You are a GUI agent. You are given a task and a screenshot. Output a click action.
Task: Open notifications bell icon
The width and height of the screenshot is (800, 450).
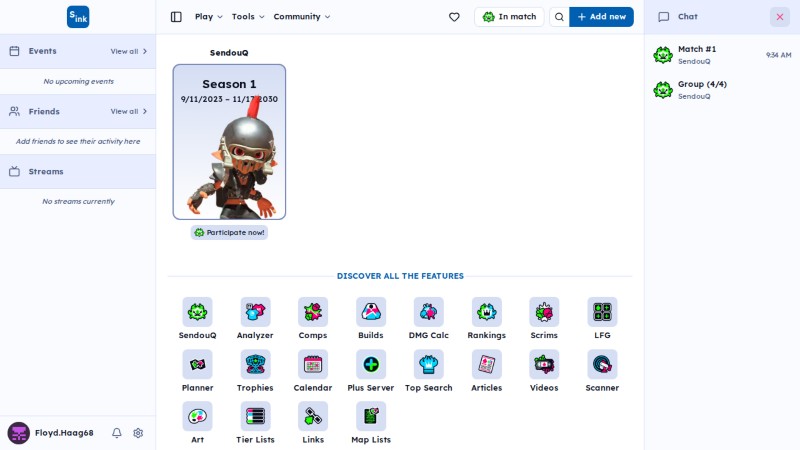(x=117, y=433)
